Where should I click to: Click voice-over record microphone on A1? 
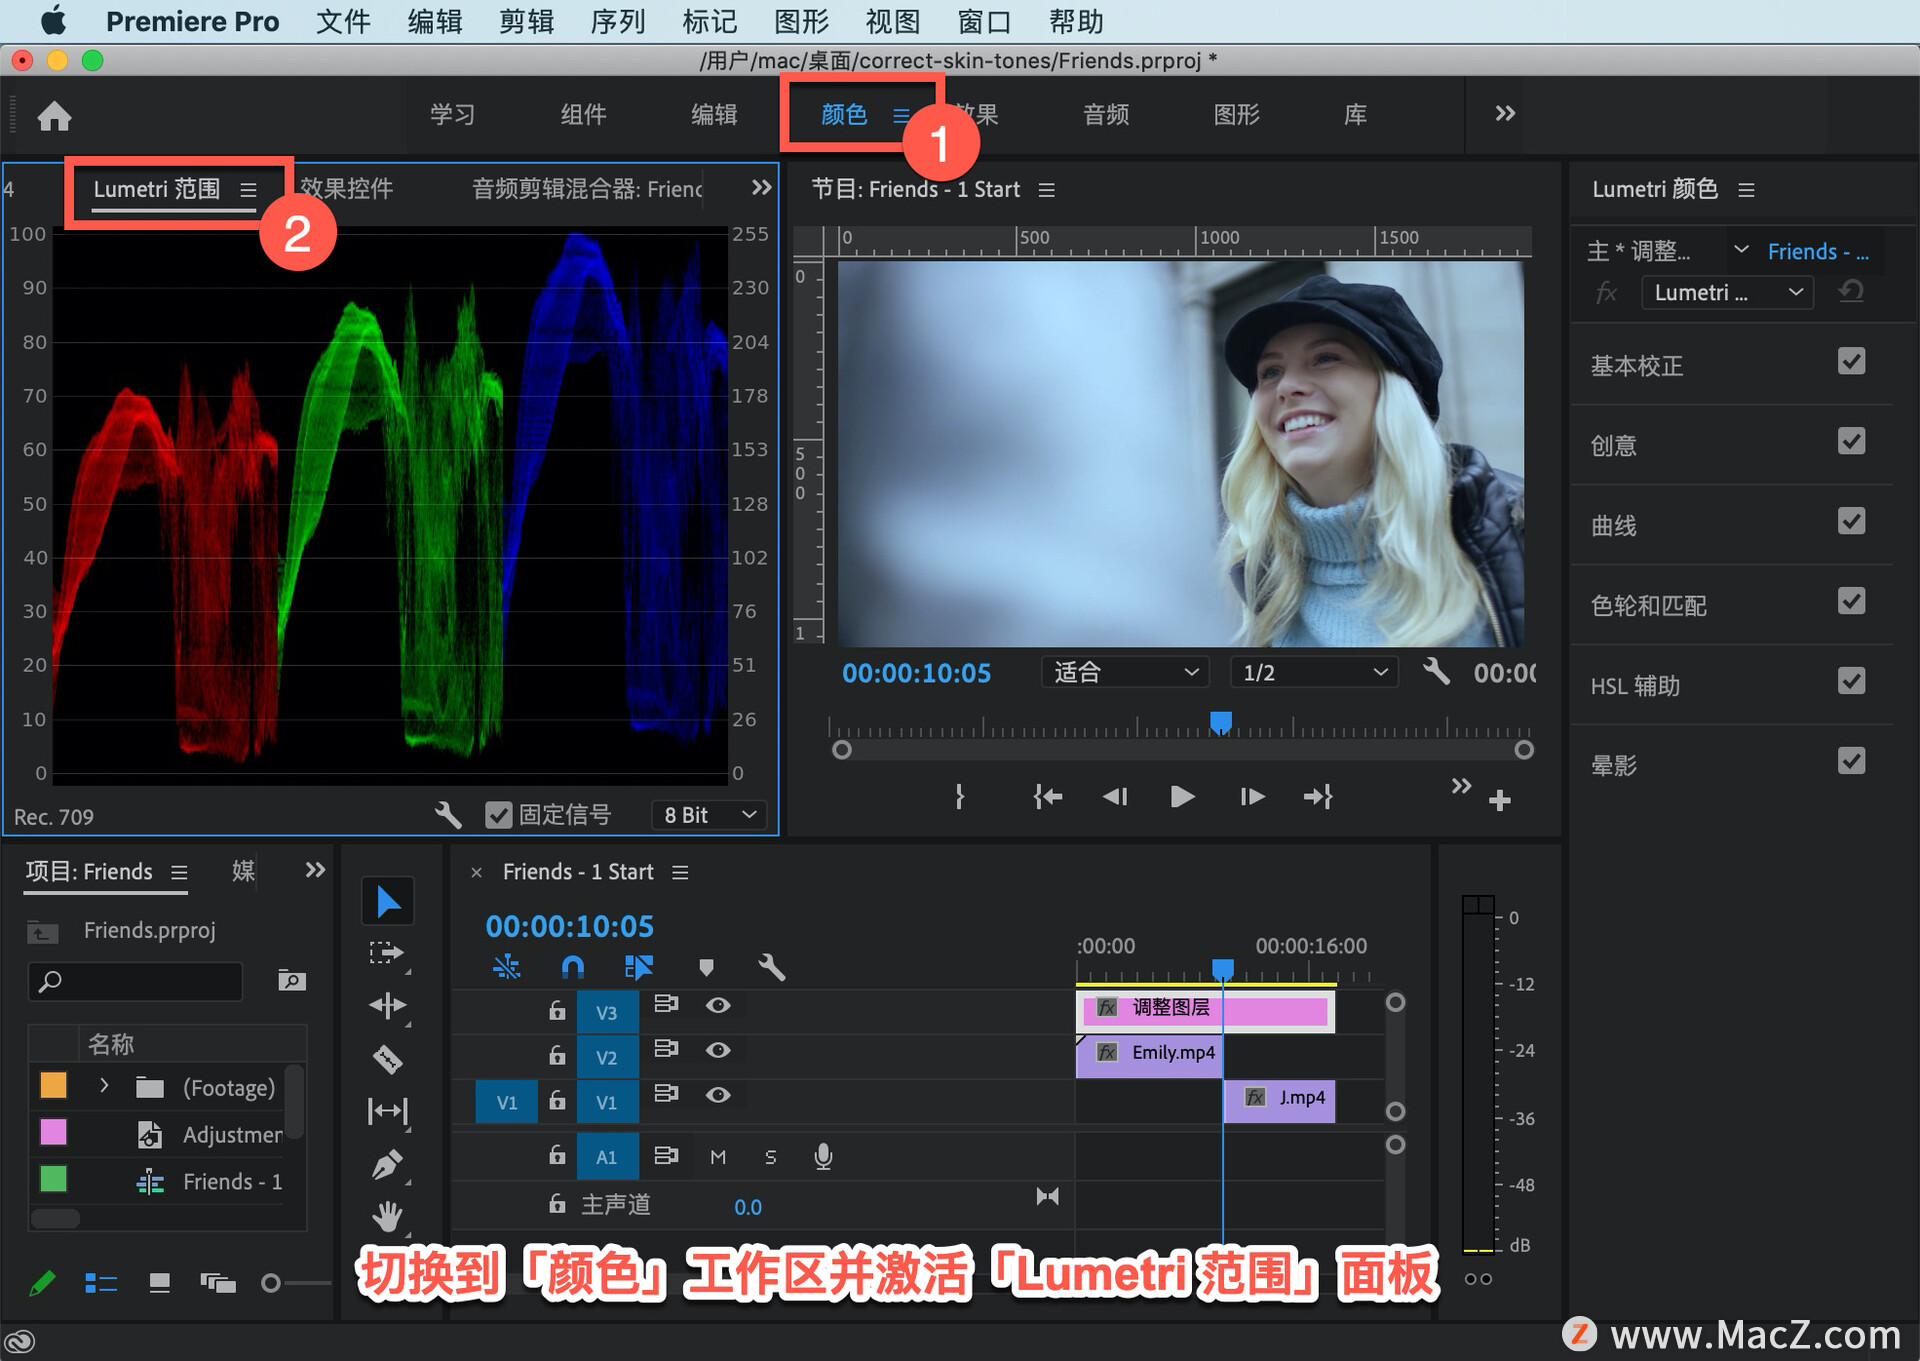tap(823, 1156)
